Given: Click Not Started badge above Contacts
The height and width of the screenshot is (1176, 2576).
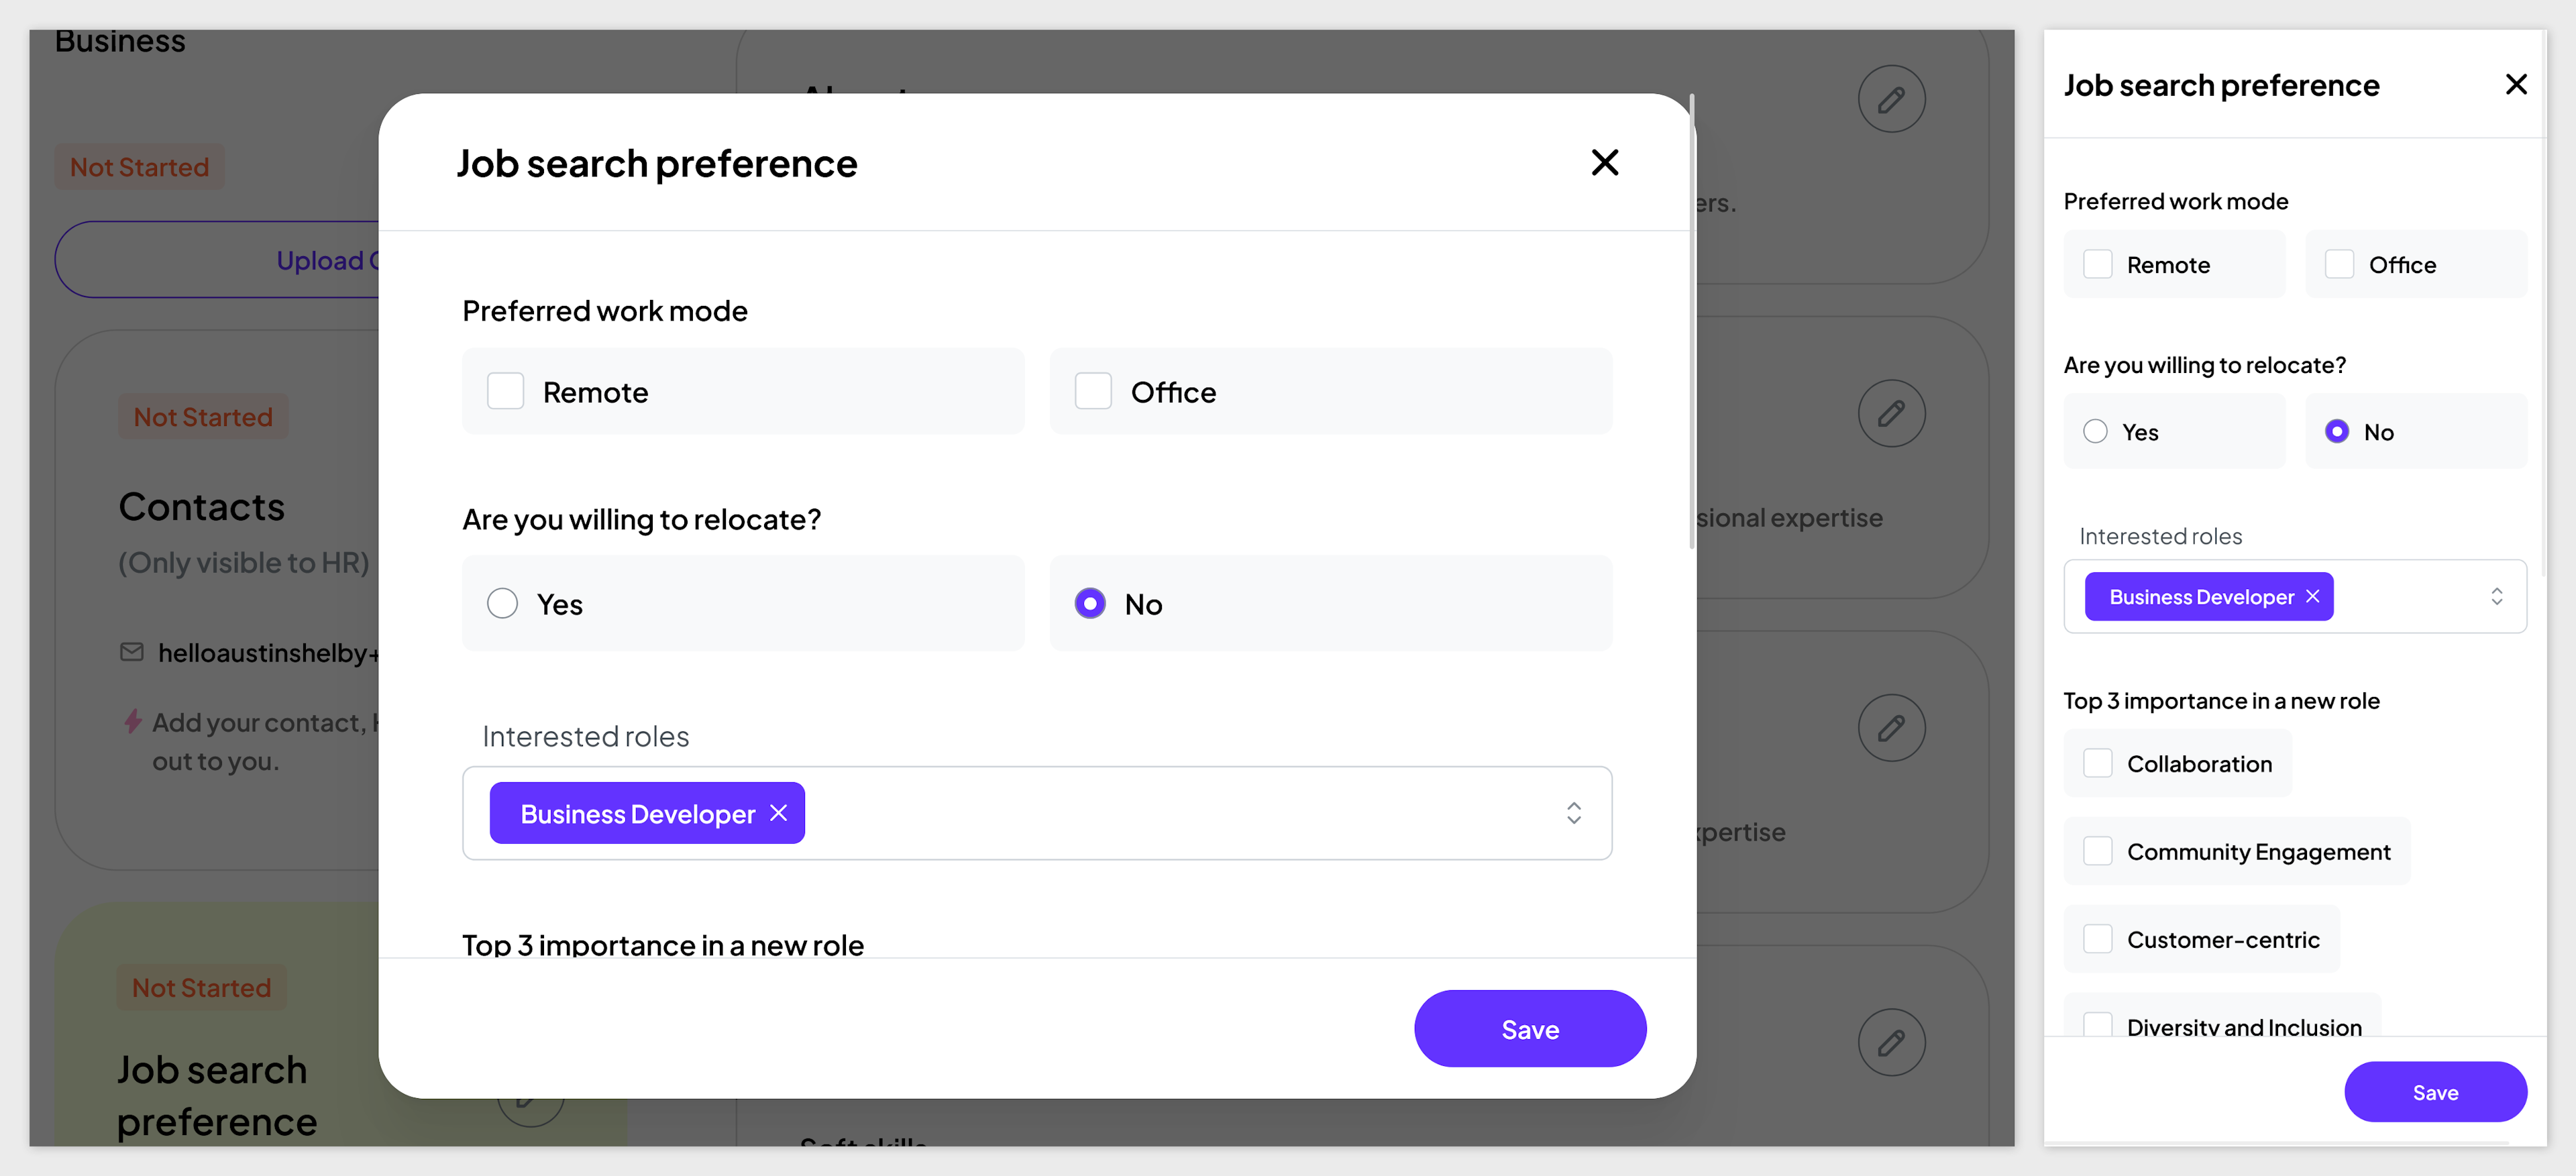Looking at the screenshot, I should [x=203, y=417].
